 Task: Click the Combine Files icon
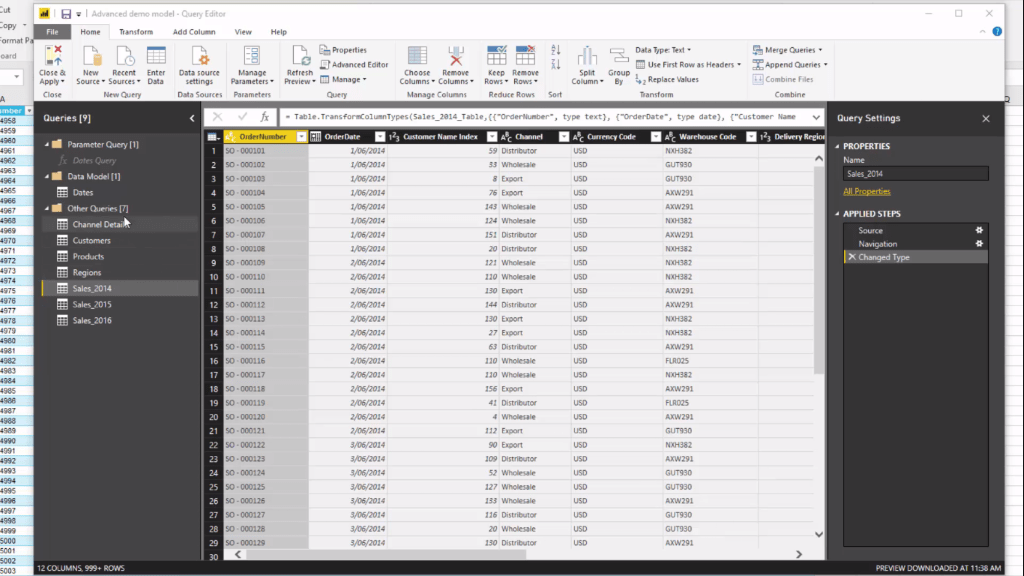click(x=758, y=80)
